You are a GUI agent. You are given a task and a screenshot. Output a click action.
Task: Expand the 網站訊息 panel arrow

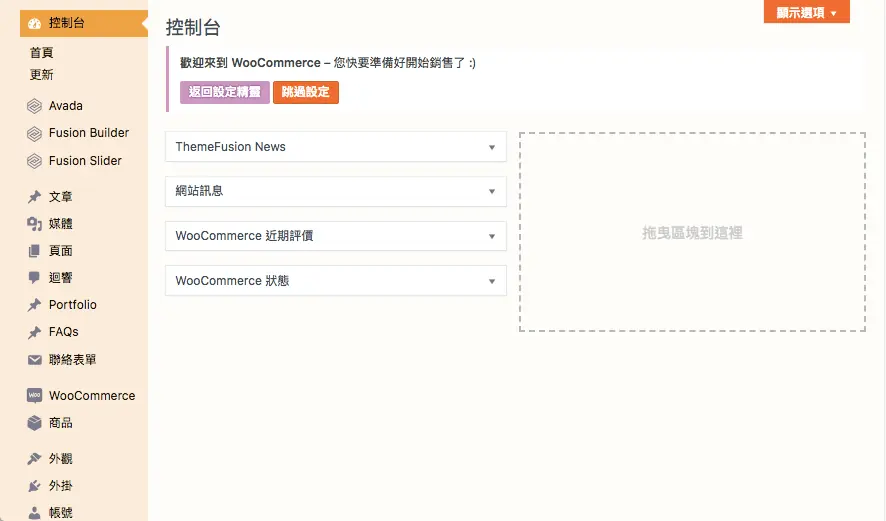492,192
